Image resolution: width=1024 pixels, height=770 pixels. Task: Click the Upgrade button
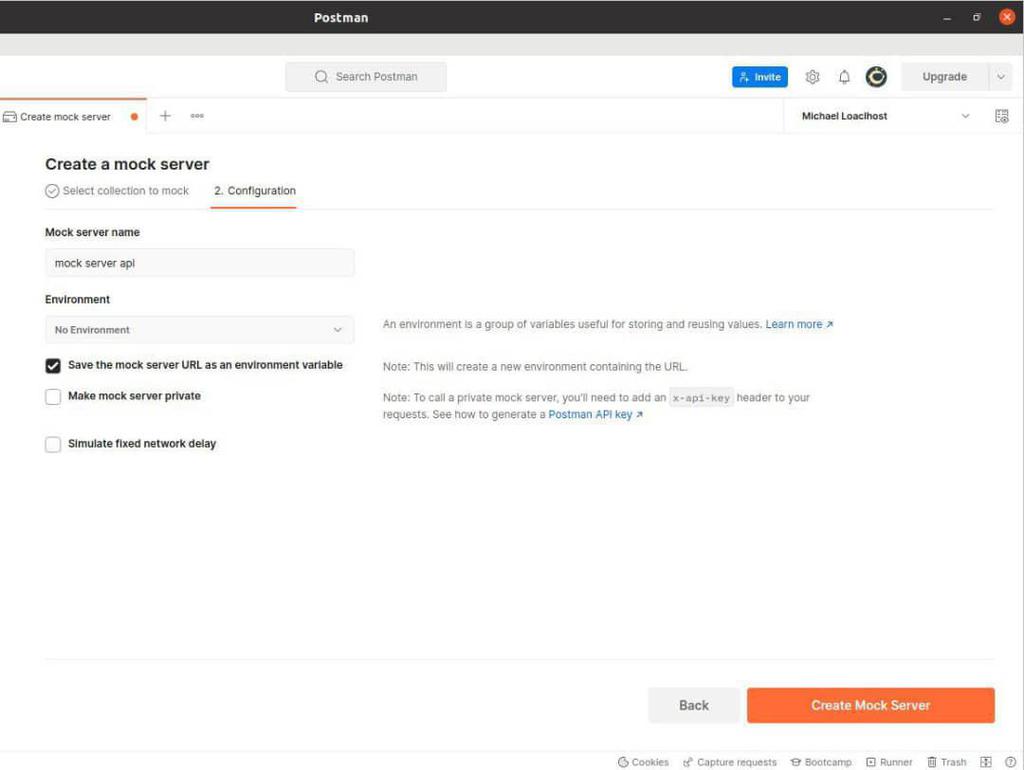pos(944,77)
